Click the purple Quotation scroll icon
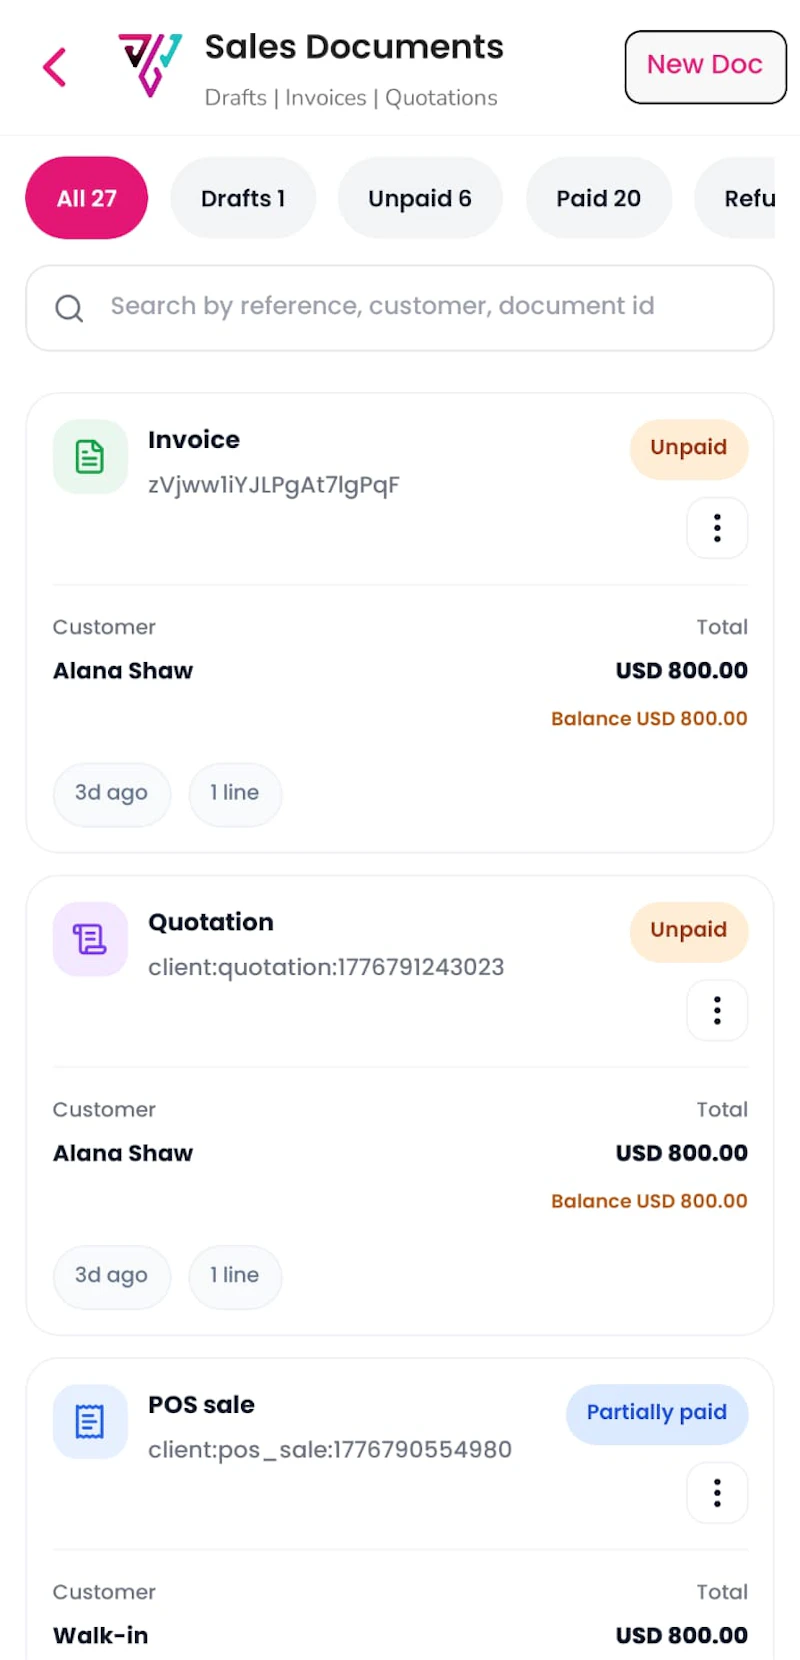Image resolution: width=800 pixels, height=1660 pixels. [x=90, y=939]
